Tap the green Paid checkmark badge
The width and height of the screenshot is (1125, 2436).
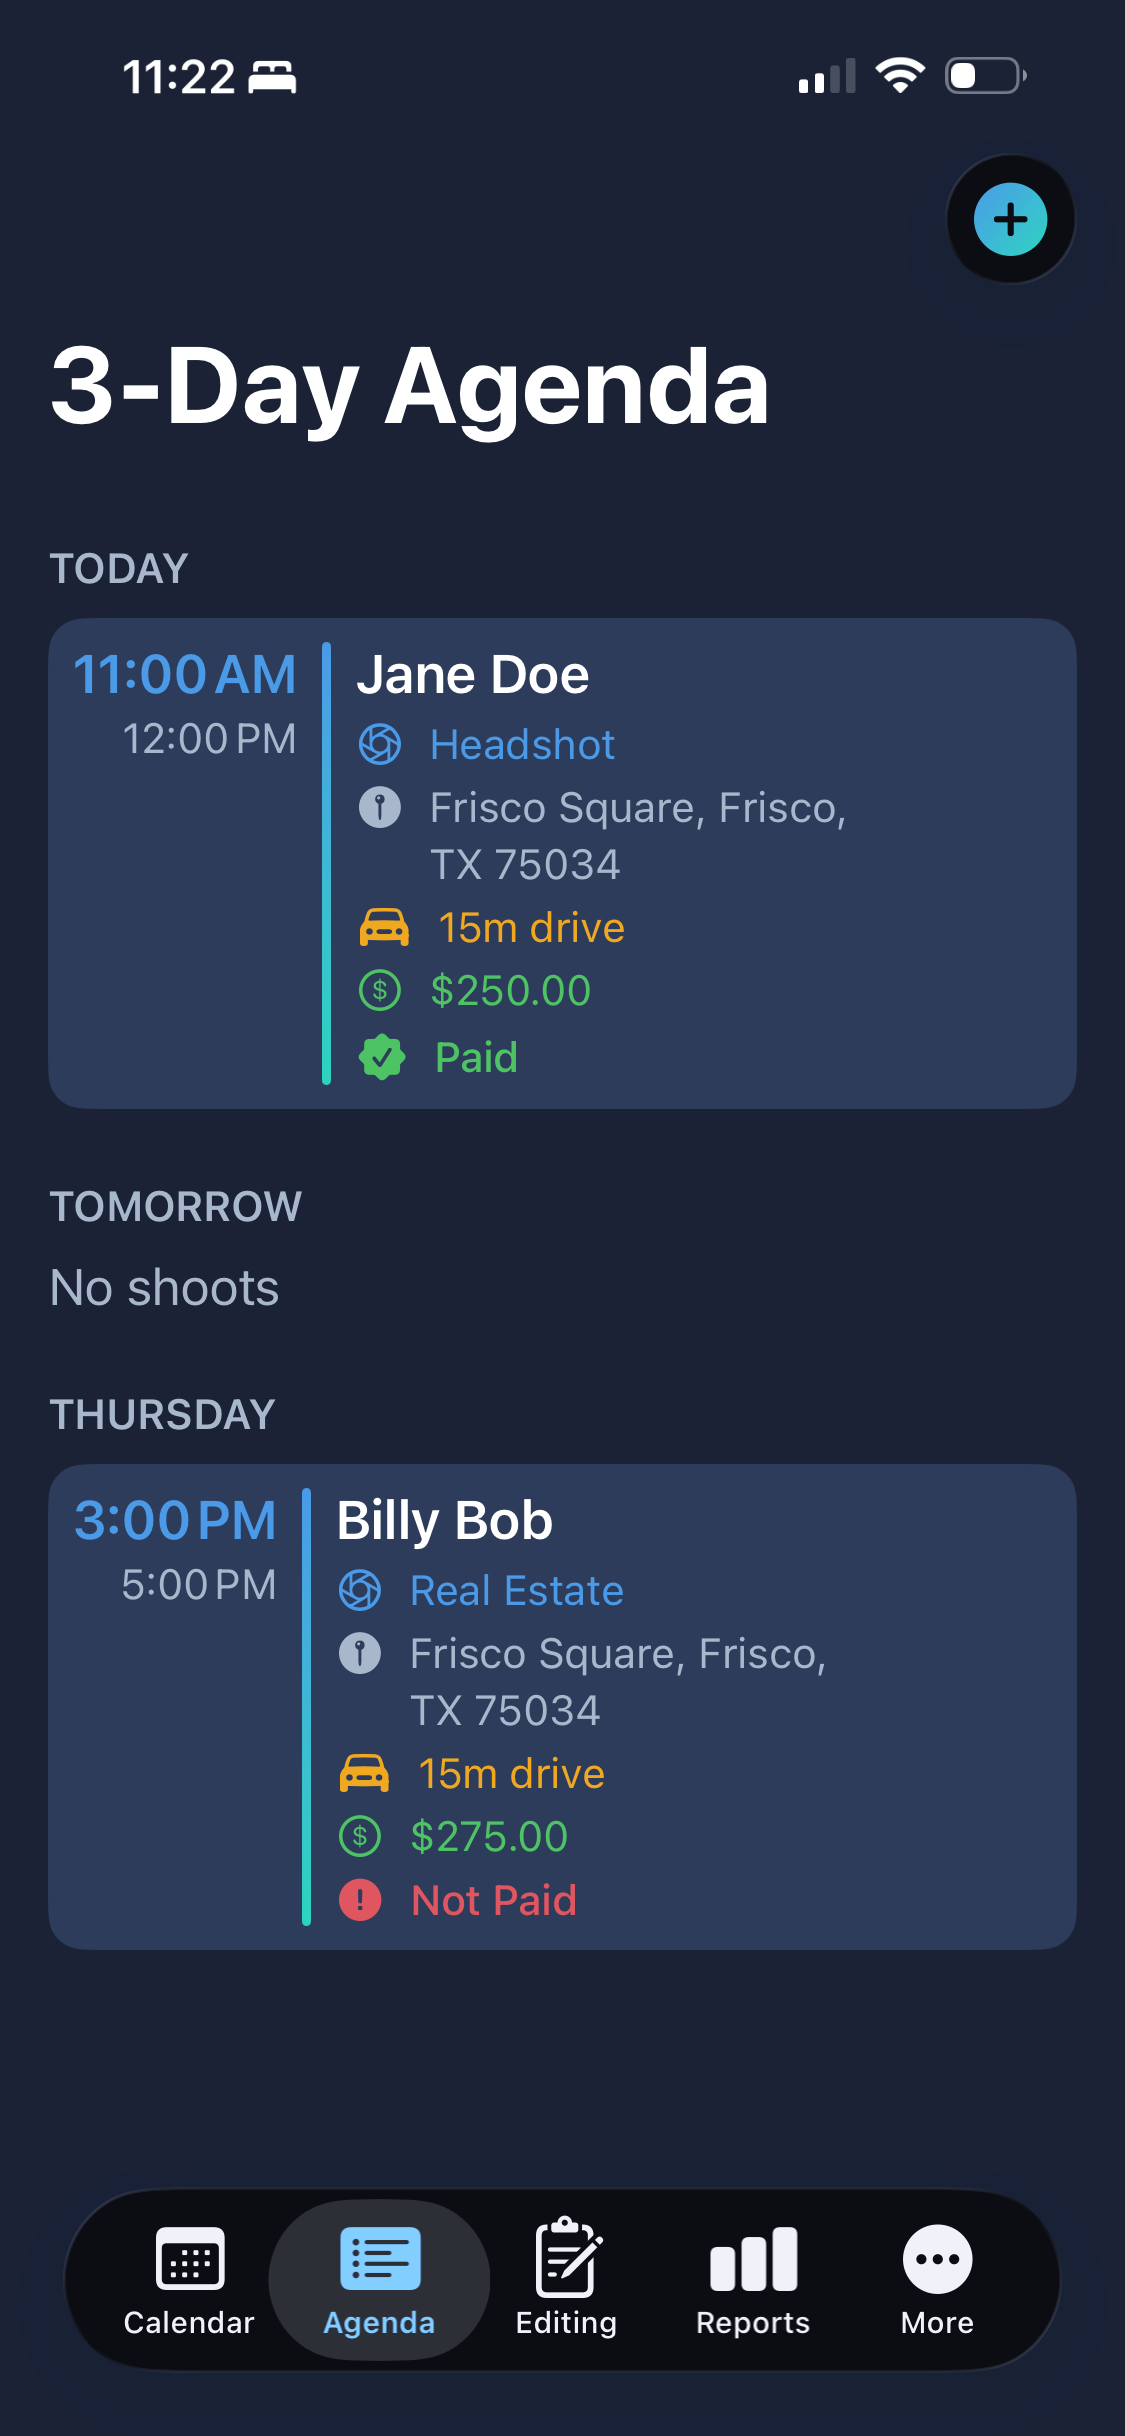(381, 1057)
